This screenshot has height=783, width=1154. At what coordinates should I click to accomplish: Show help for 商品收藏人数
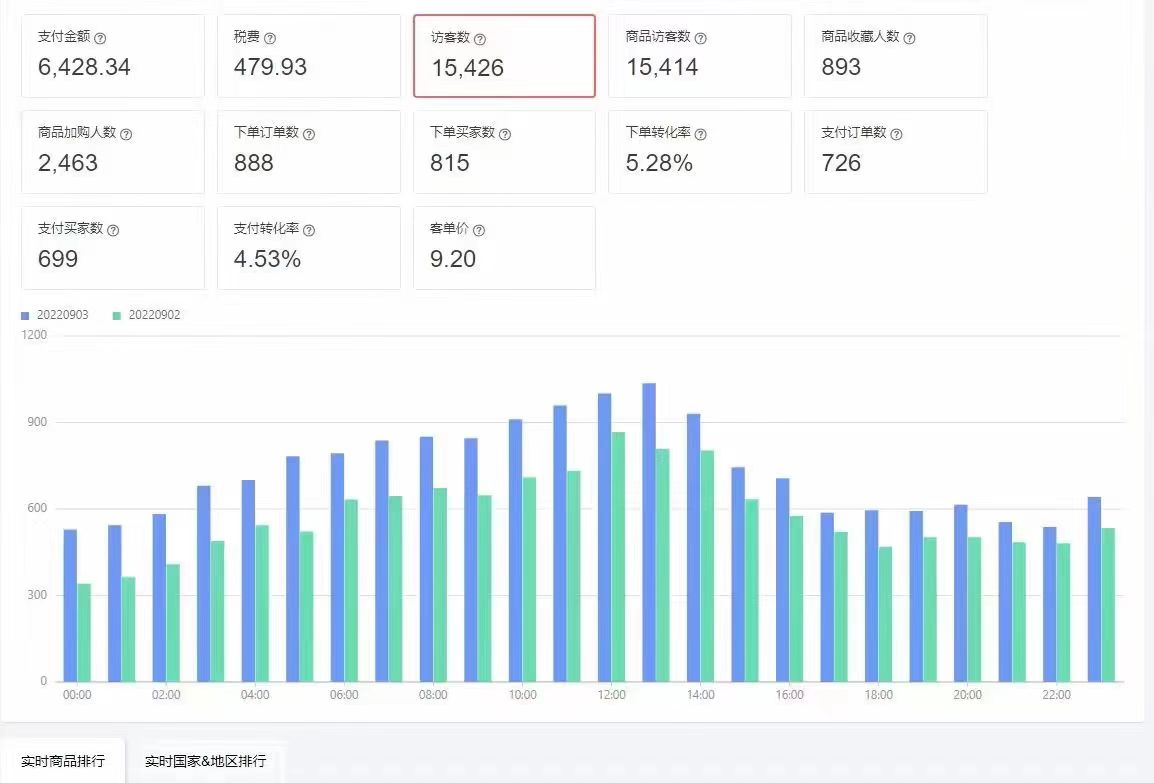[910, 38]
